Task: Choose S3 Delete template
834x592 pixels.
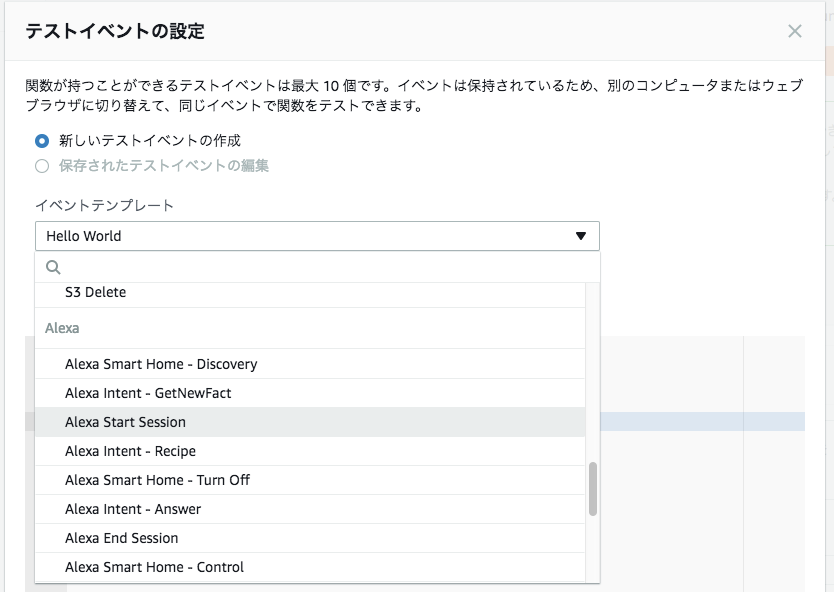Action: click(96, 293)
